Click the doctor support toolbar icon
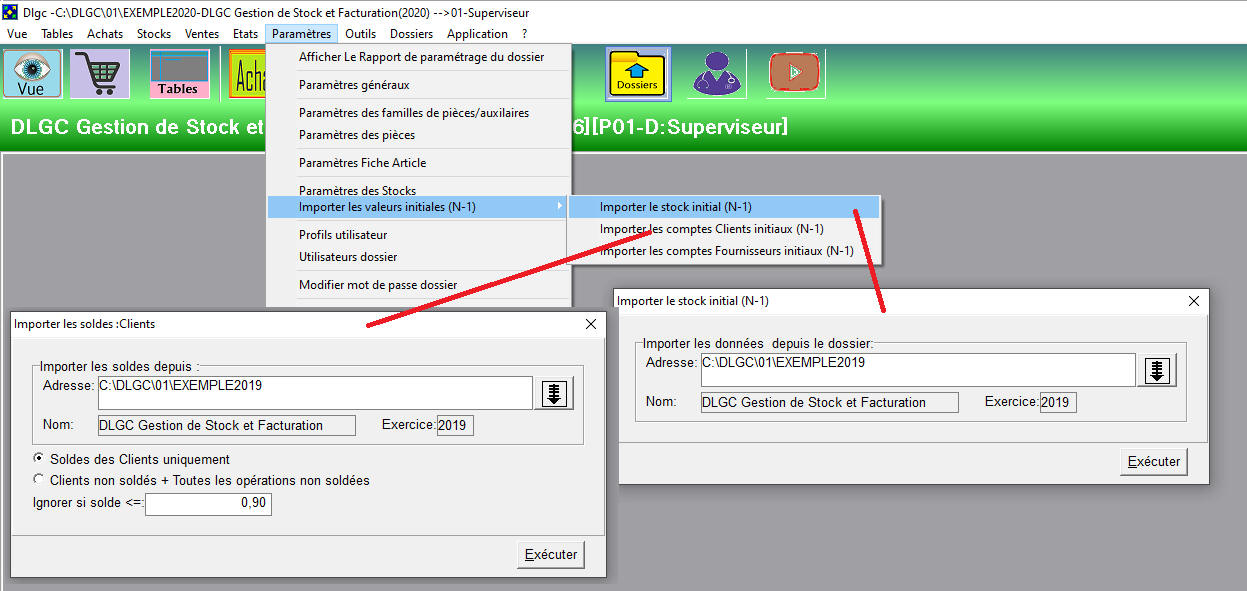 pos(717,73)
